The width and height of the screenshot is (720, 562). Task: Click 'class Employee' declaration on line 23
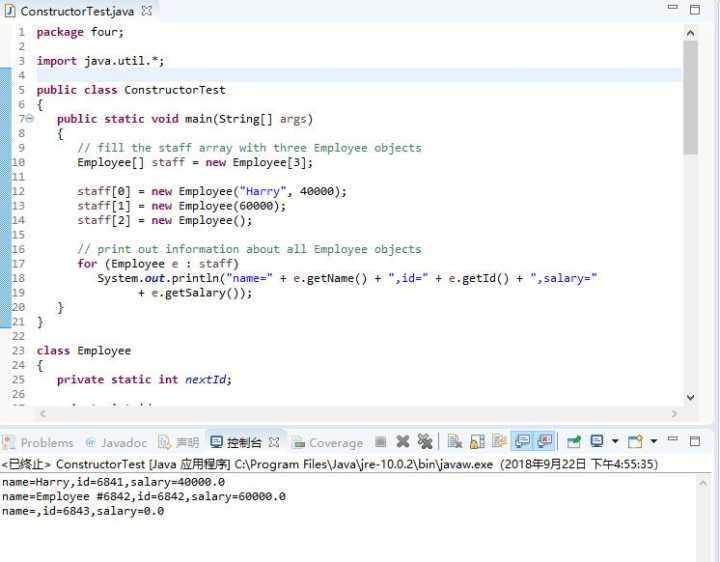[x=84, y=351]
